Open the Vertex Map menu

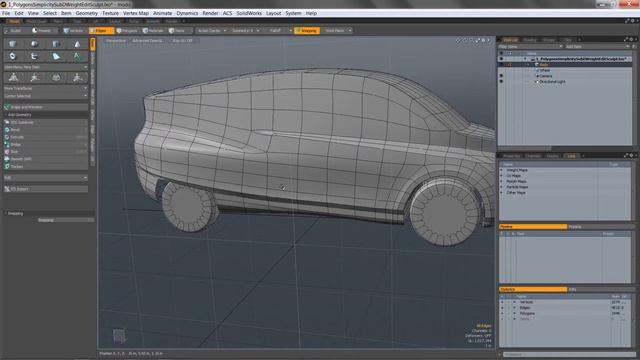tap(136, 13)
